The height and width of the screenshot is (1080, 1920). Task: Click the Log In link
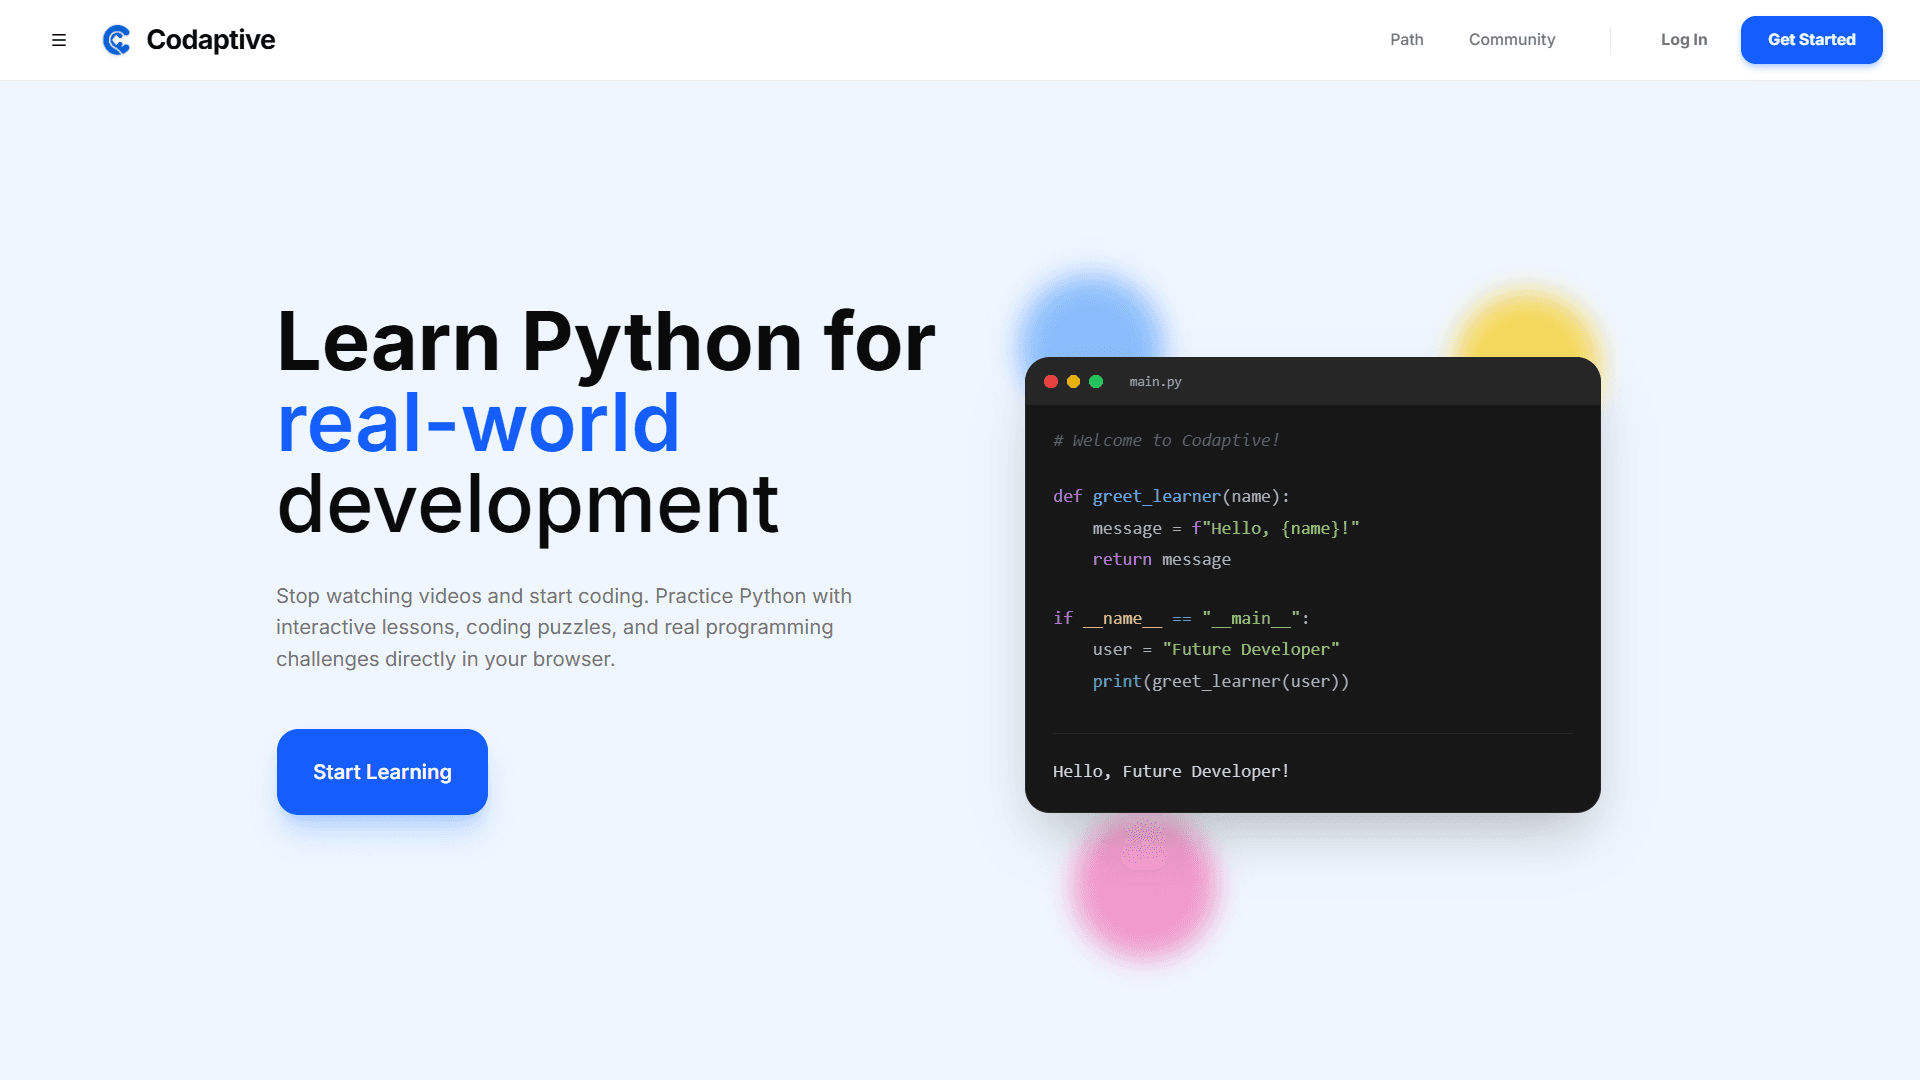(1683, 40)
